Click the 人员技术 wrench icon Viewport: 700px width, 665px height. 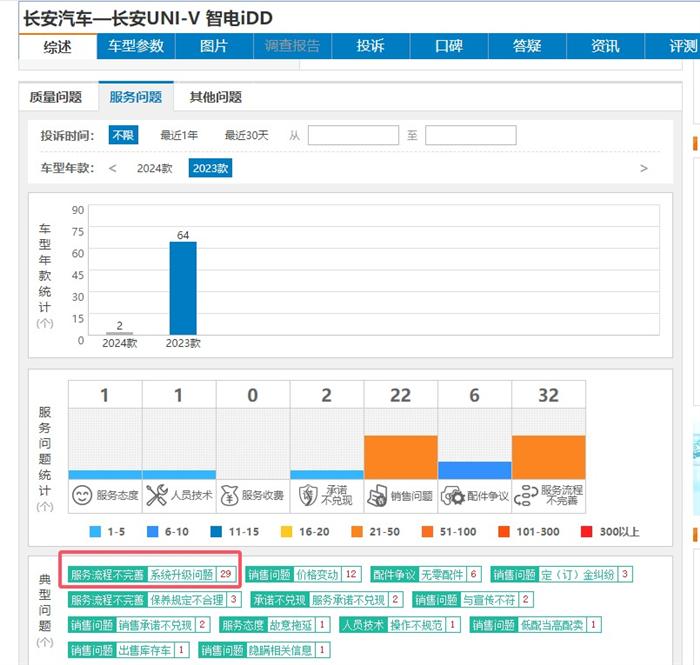point(157,495)
